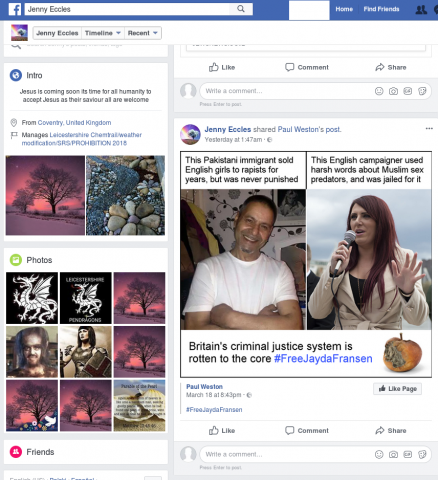Screen dimensions: 438x480
Task: Open the shared meme image
Action: click(306, 264)
